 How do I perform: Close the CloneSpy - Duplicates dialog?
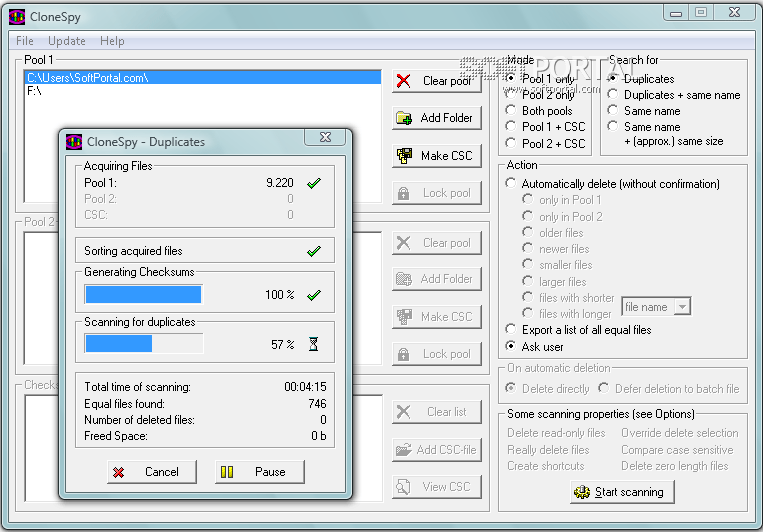(325, 137)
